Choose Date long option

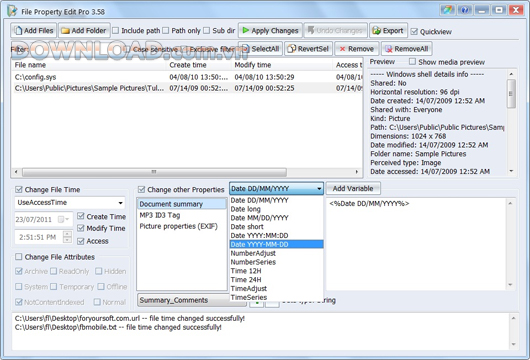pyautogui.click(x=276, y=209)
